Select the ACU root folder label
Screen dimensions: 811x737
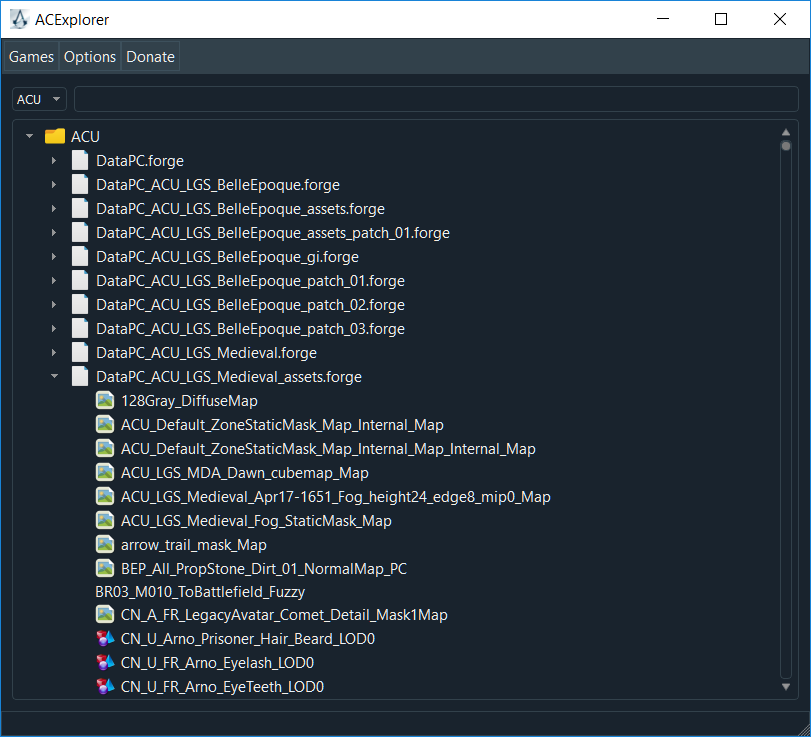point(85,137)
